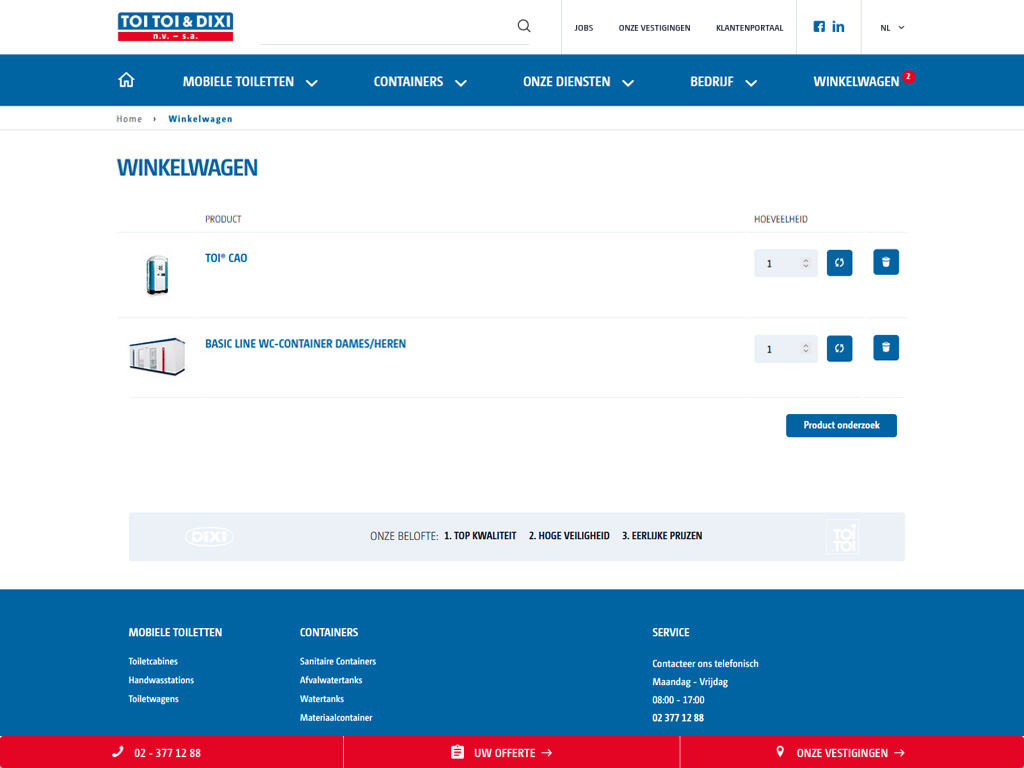
Task: Open the TOI CAO product link
Action: (x=226, y=258)
